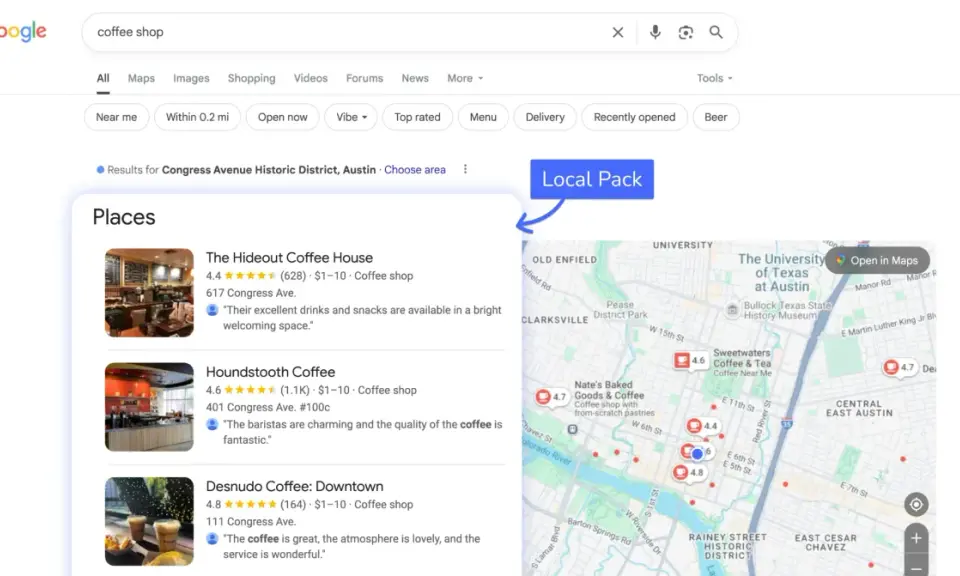Open the three-dot menu beside Choose area
This screenshot has height=576, width=960.
pos(465,169)
